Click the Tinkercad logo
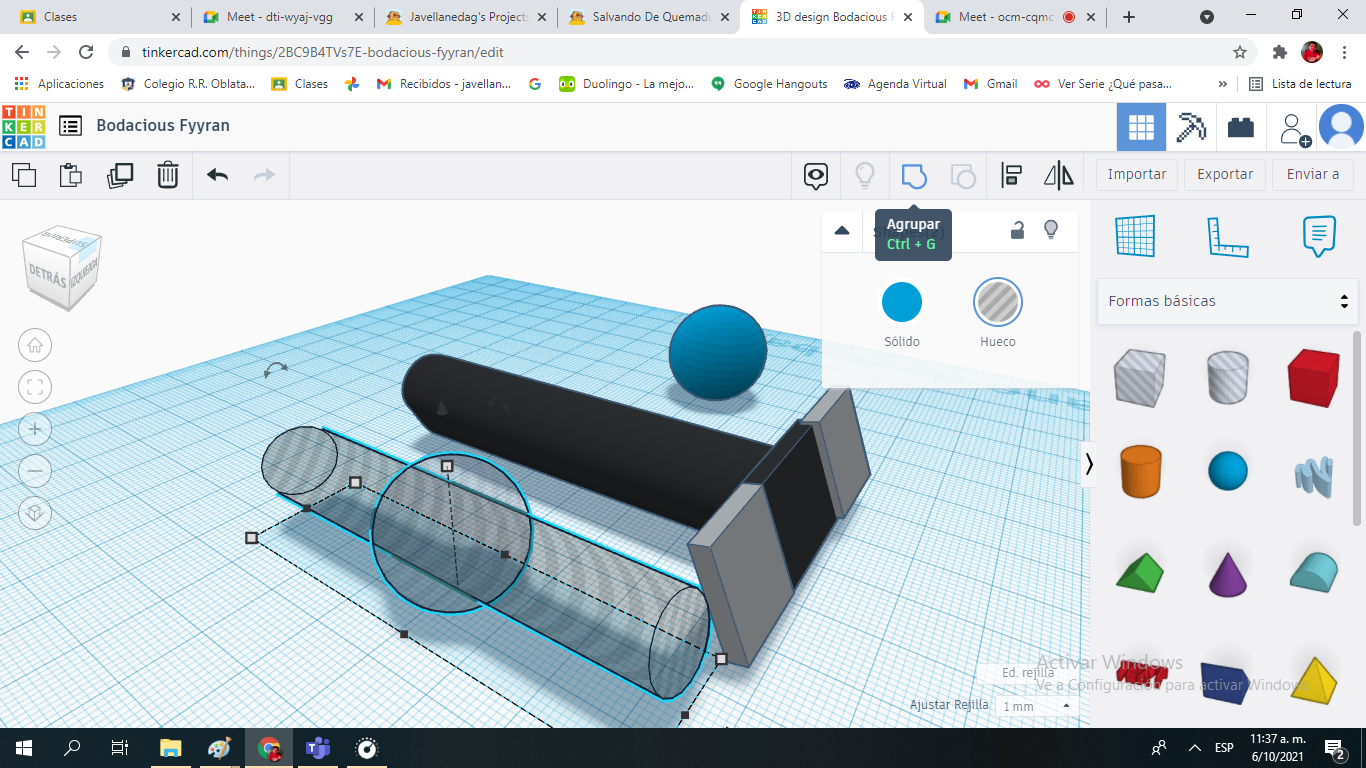The width and height of the screenshot is (1366, 768). (23, 126)
